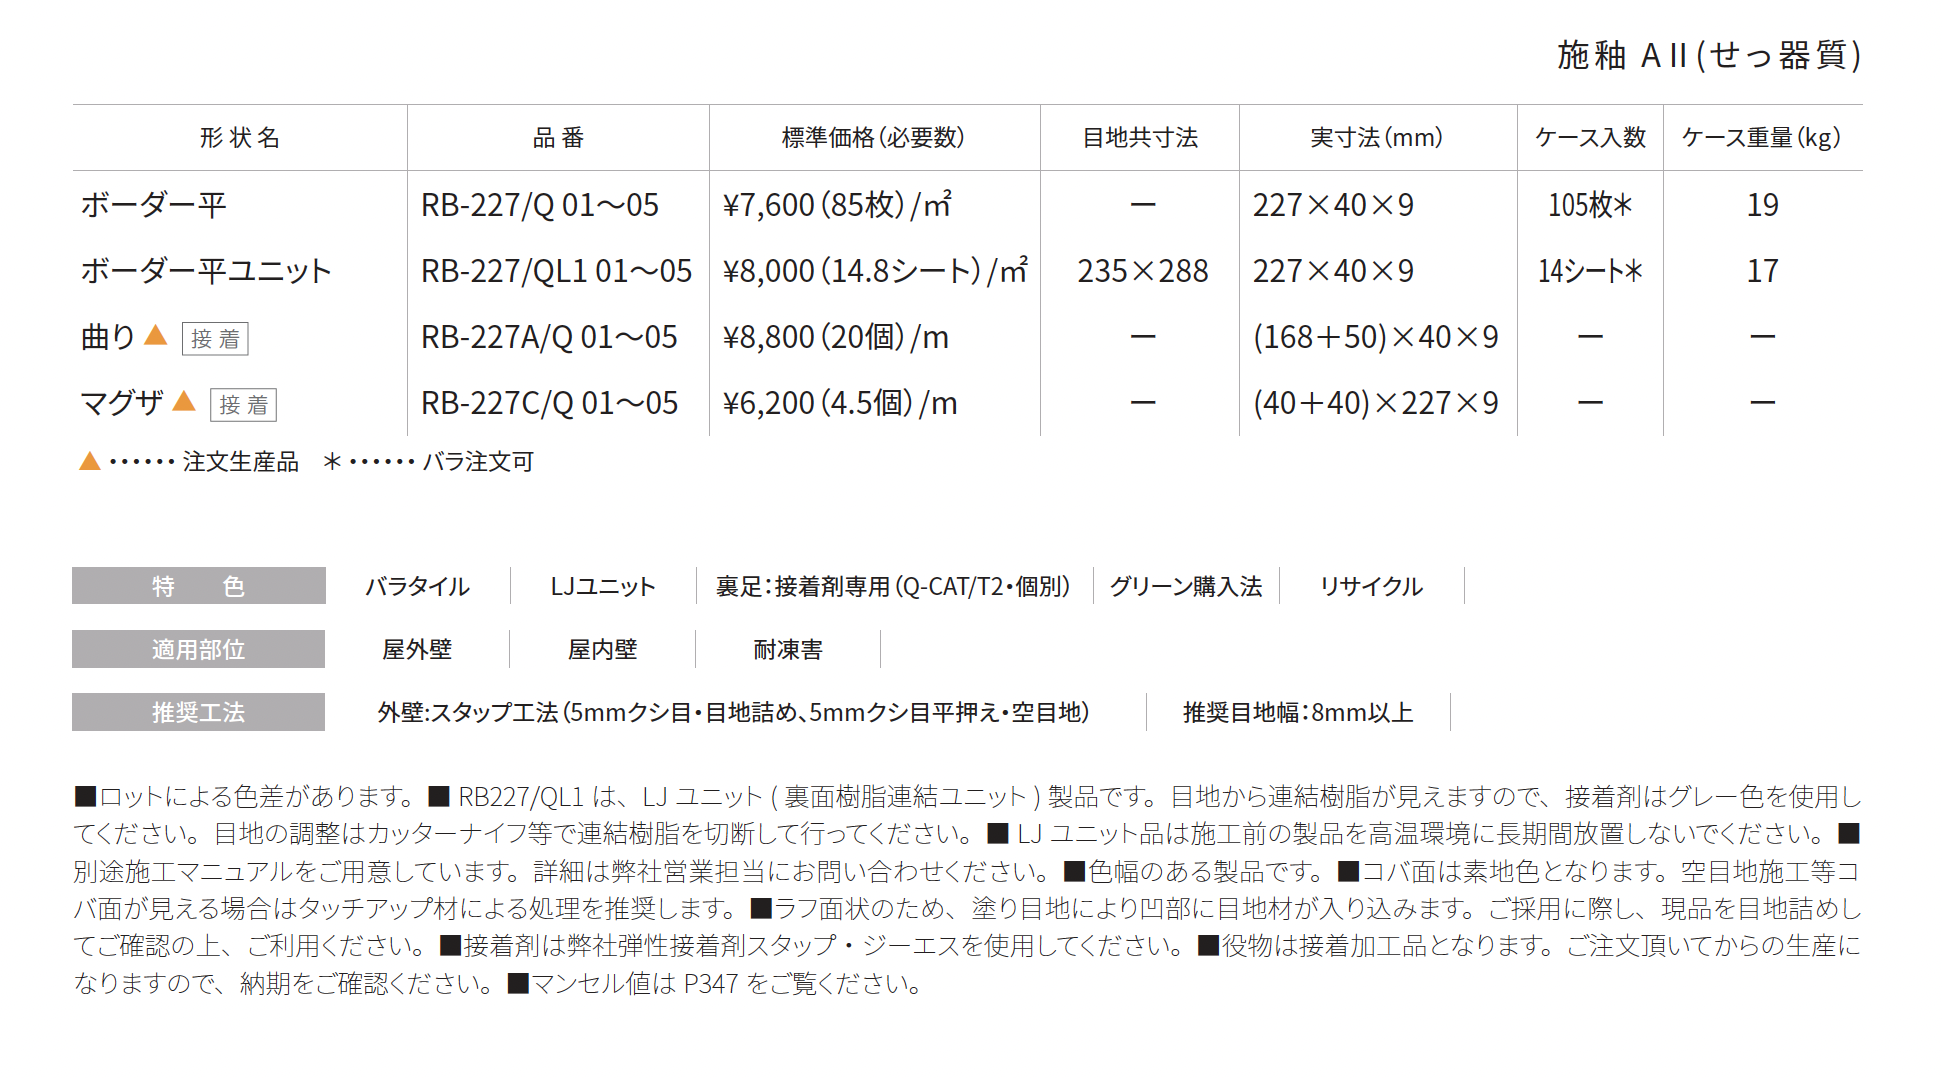Select the 耐凍害 application tag

coord(788,649)
